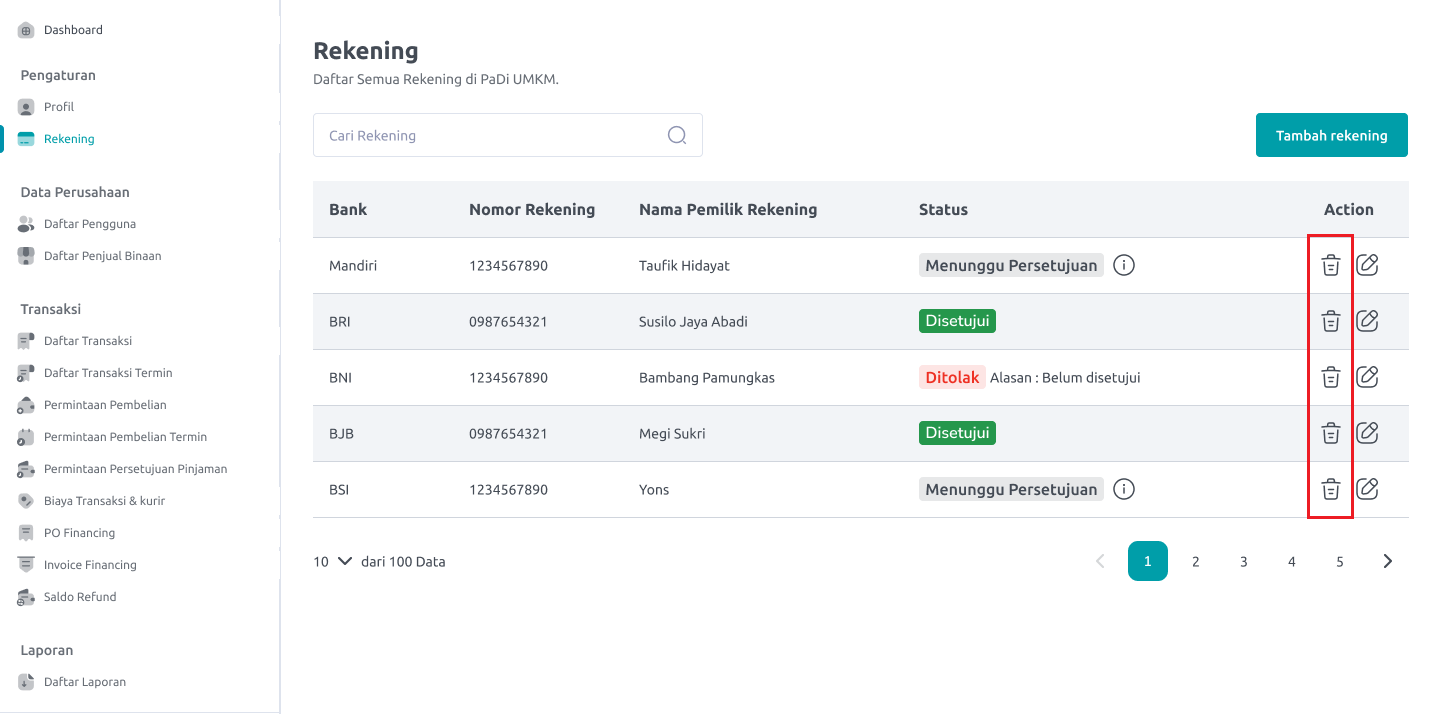The height and width of the screenshot is (714, 1440).
Task: Click account number in the BRI row
Action: pos(508,322)
